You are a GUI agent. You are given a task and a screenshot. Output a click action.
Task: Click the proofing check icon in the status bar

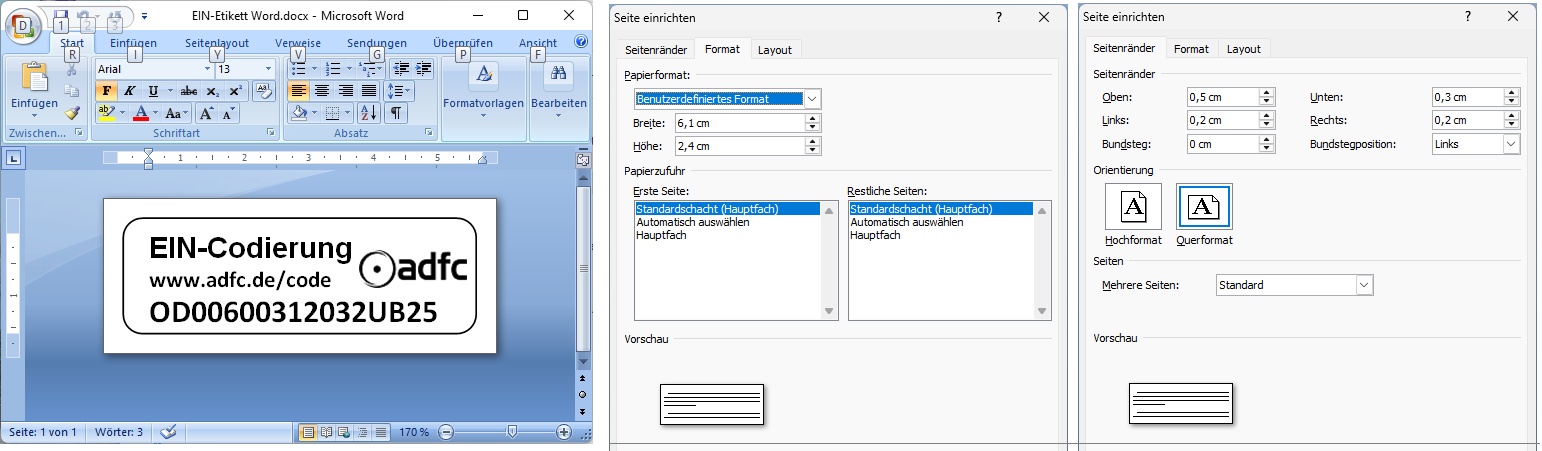coord(168,432)
